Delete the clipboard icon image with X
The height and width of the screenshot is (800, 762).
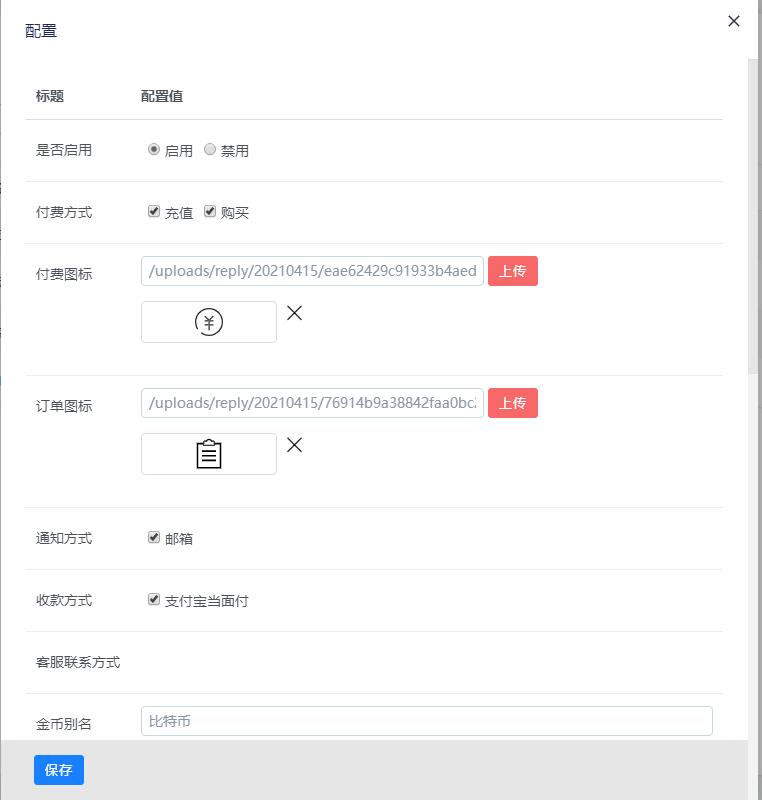point(294,445)
